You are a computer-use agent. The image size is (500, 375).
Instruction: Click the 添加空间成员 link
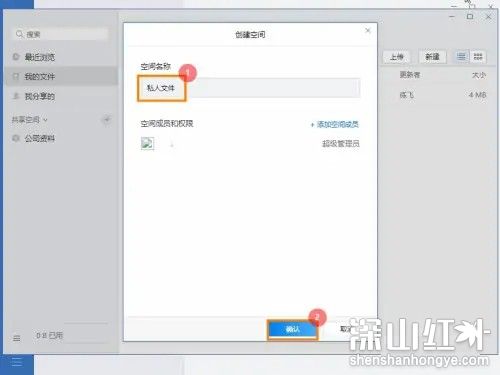335,124
